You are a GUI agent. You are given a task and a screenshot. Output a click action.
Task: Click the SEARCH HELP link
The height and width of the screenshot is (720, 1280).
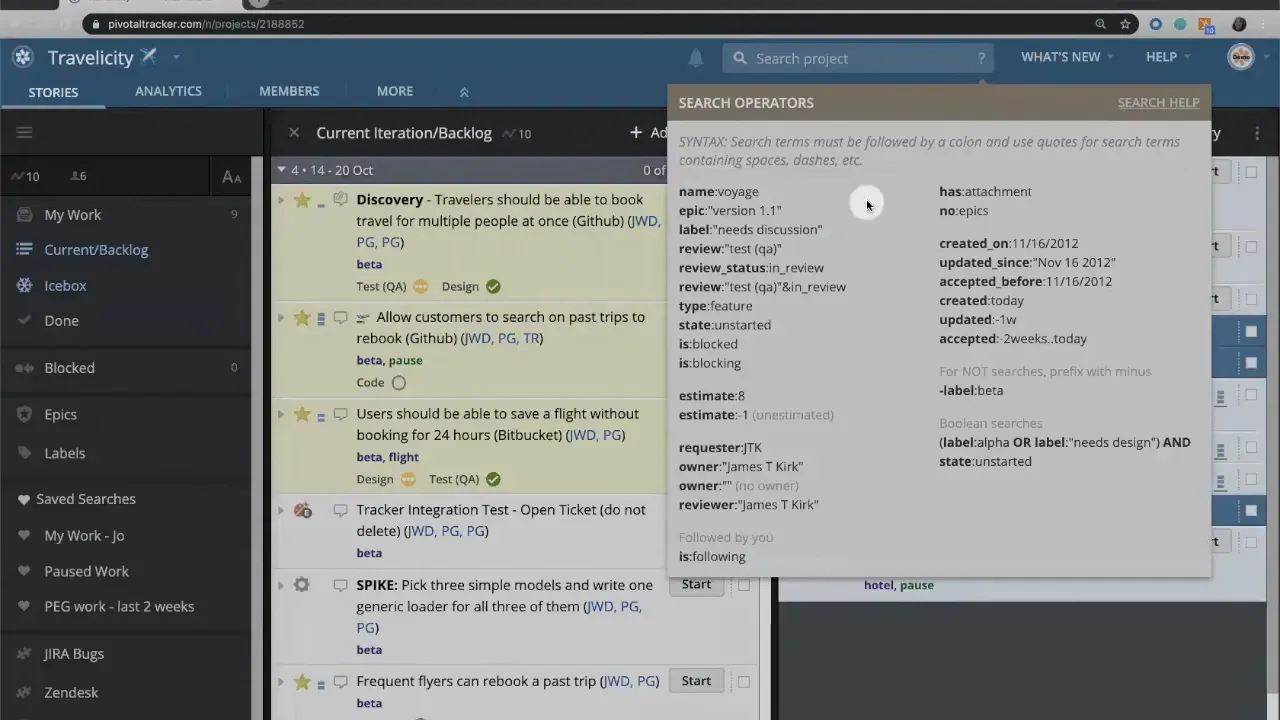(x=1158, y=102)
